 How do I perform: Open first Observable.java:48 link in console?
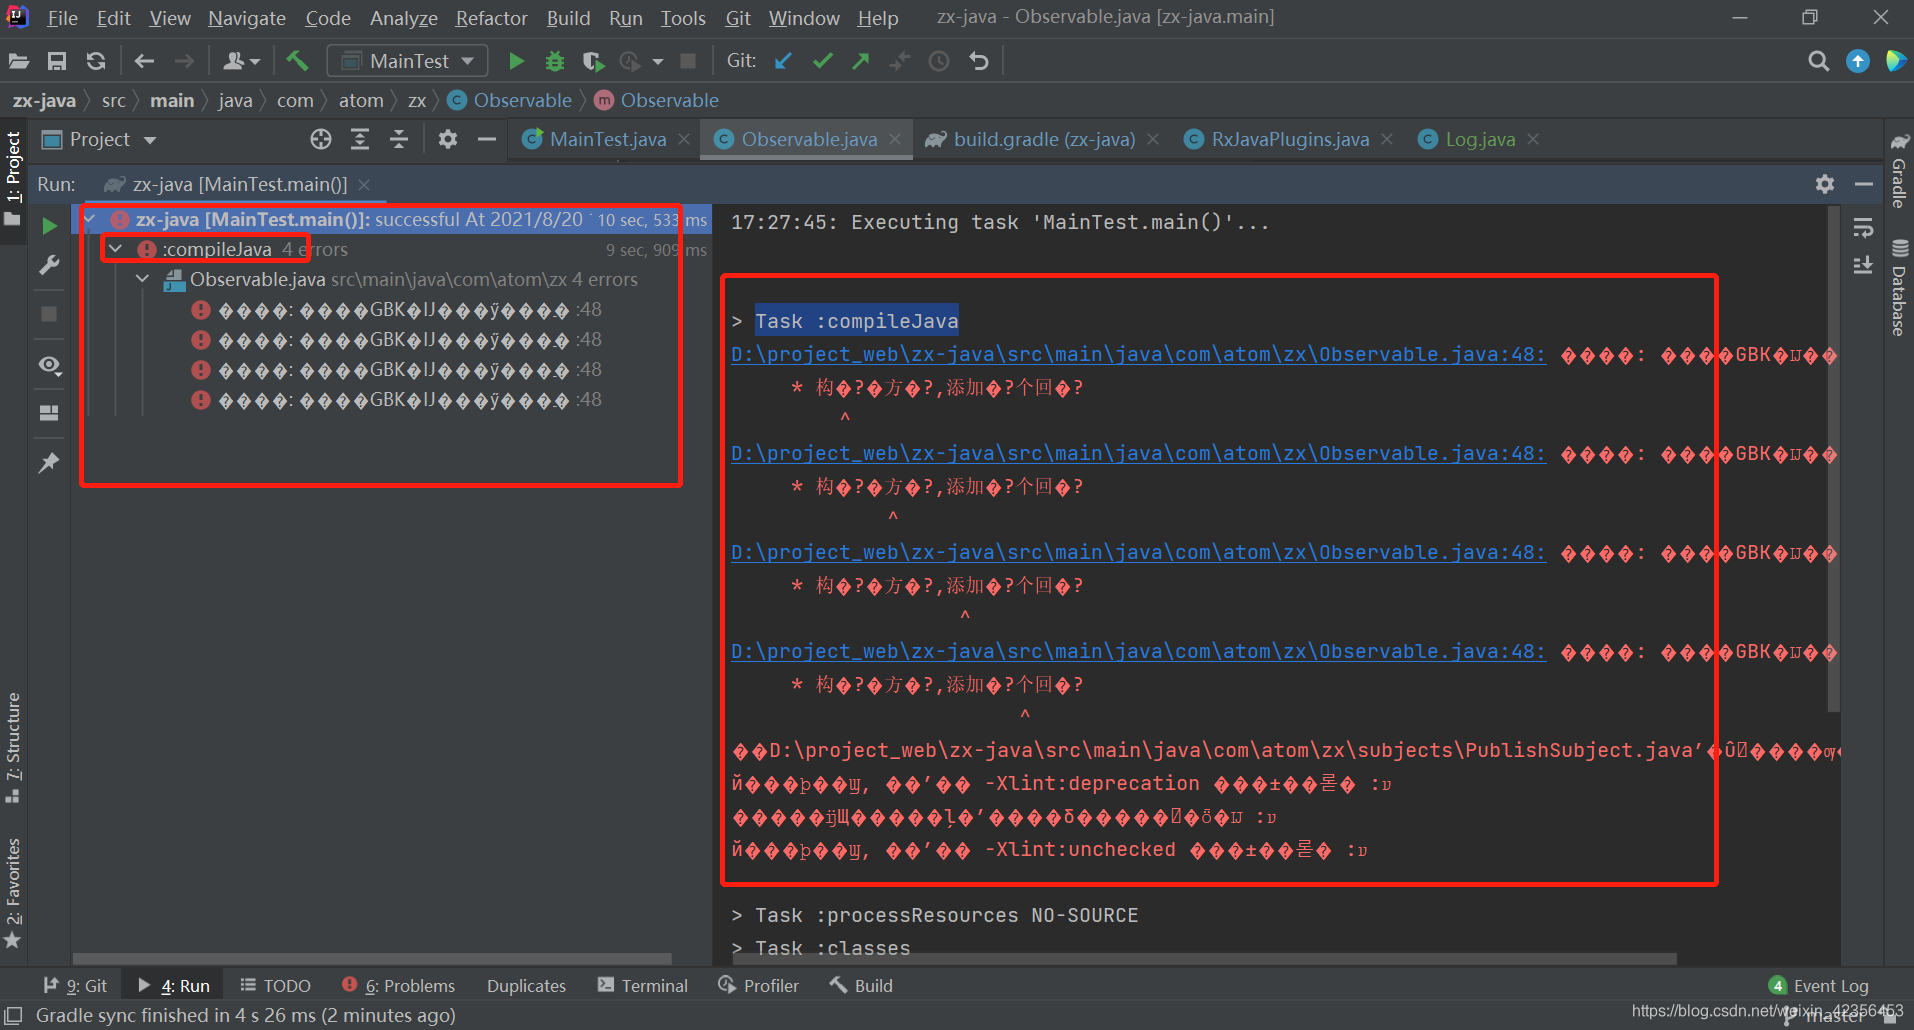[1138, 355]
